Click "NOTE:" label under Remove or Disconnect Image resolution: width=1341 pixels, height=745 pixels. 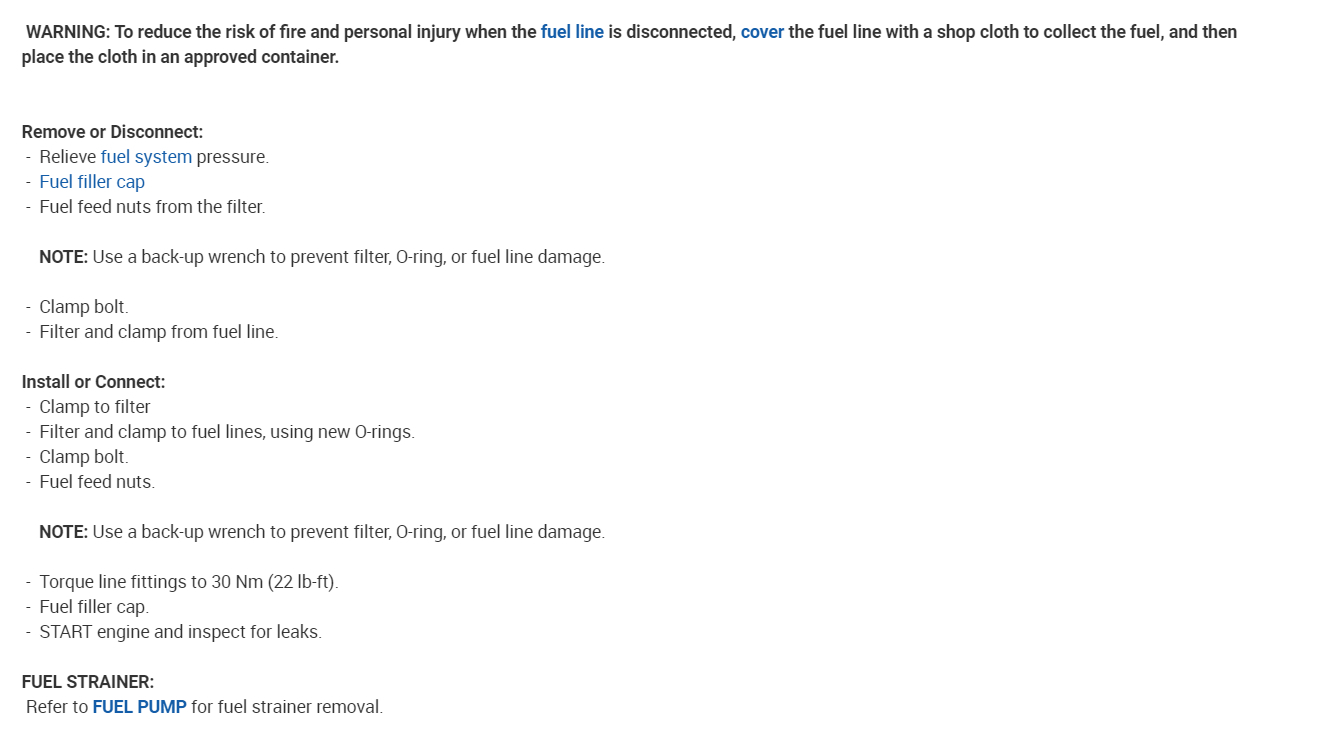(x=63, y=257)
